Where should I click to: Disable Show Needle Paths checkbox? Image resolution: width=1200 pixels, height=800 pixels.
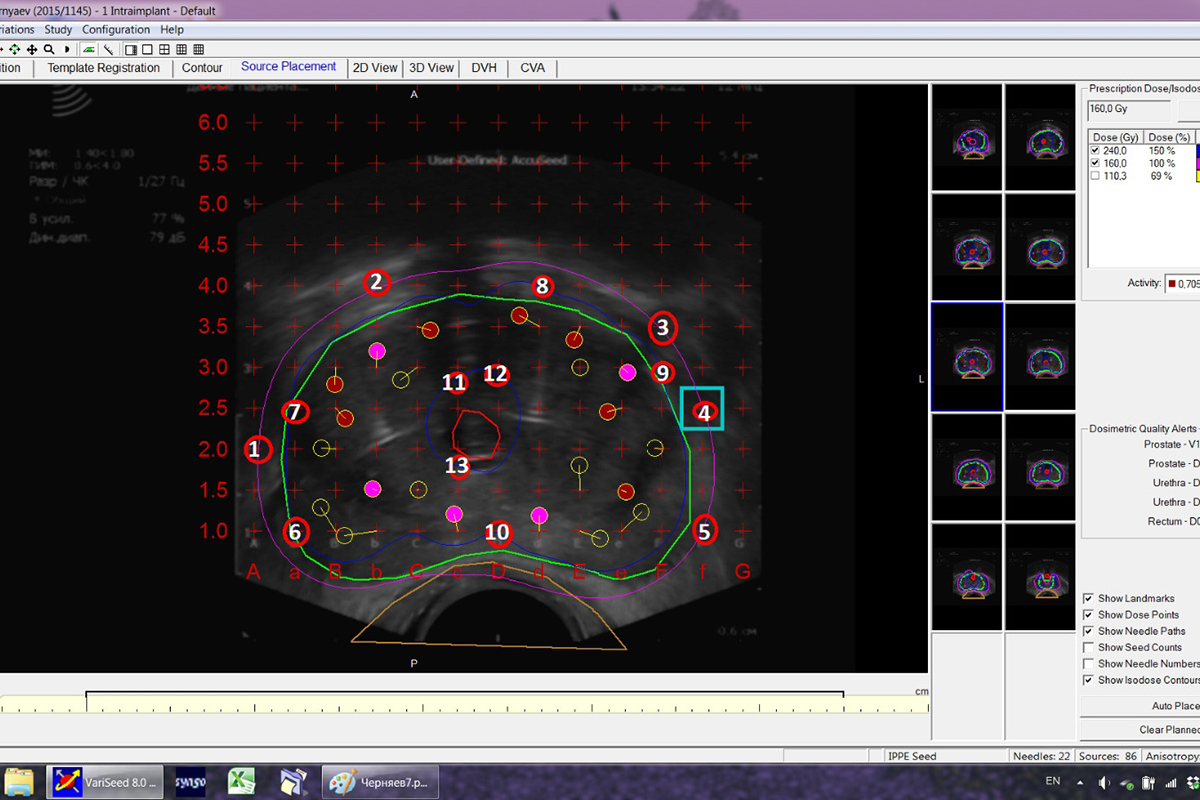click(1089, 631)
